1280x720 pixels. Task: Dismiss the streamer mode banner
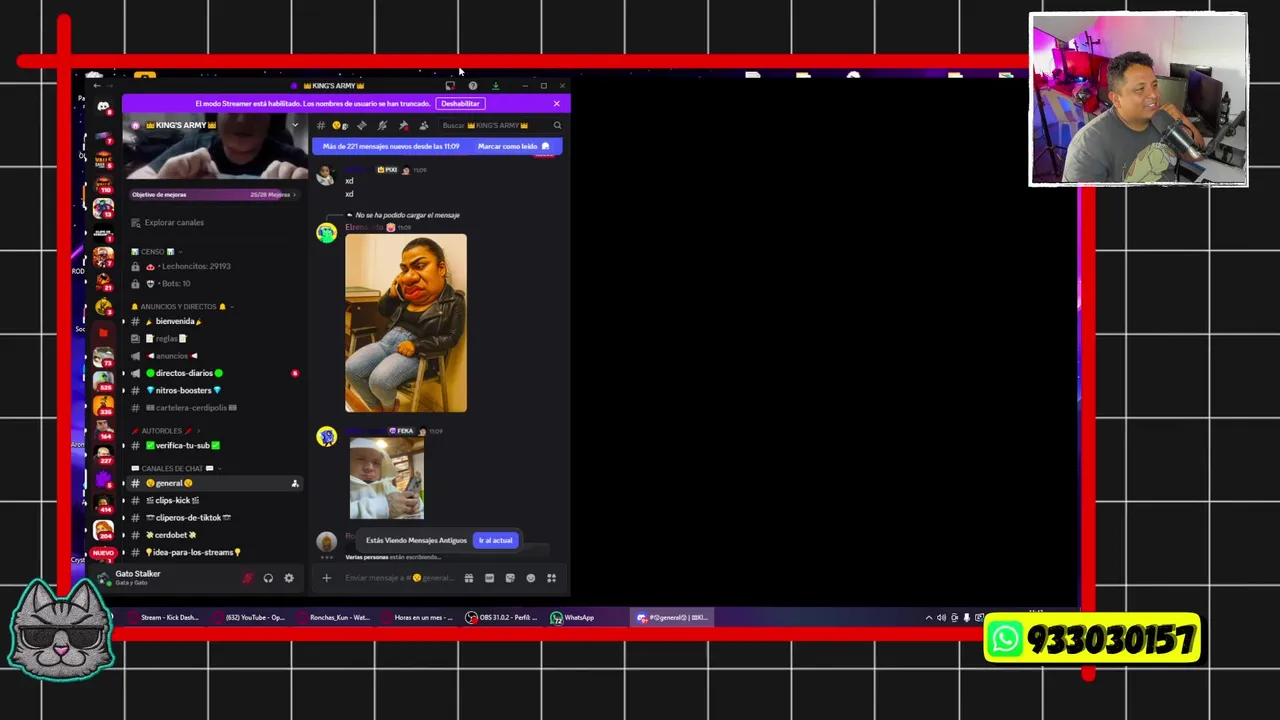557,103
